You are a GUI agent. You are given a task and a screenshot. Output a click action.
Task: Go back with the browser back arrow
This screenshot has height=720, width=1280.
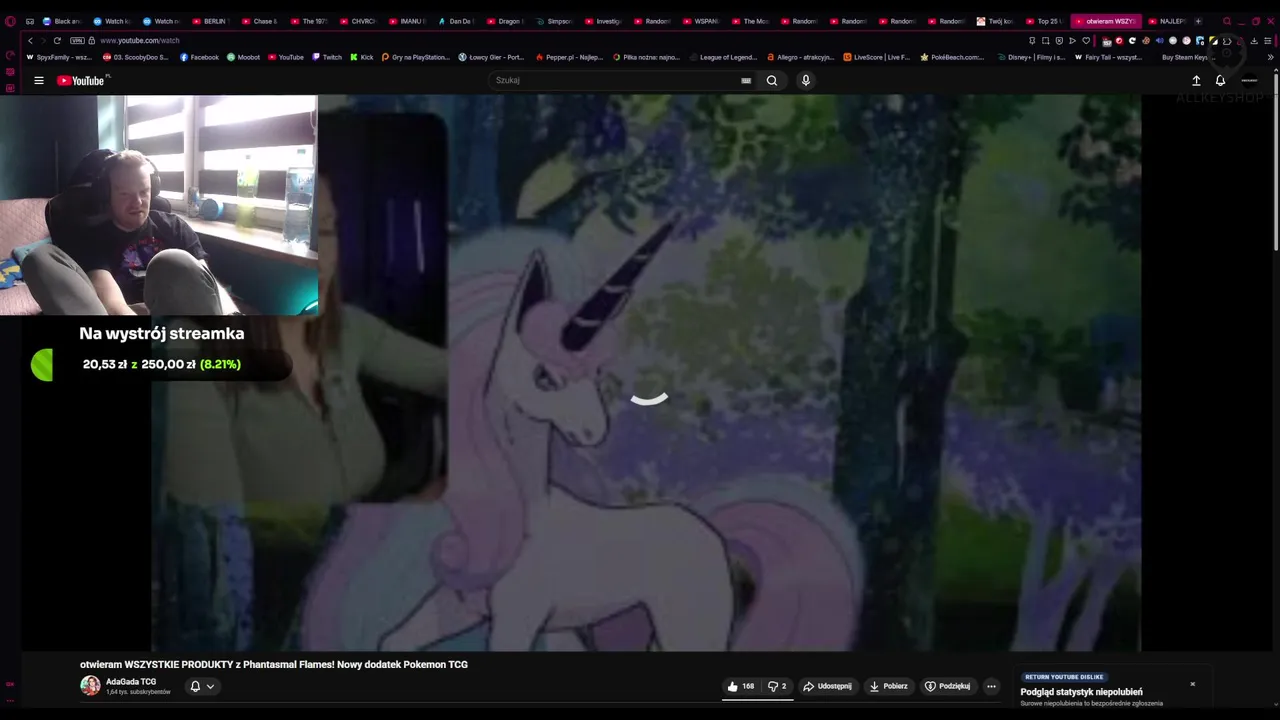[x=30, y=41]
